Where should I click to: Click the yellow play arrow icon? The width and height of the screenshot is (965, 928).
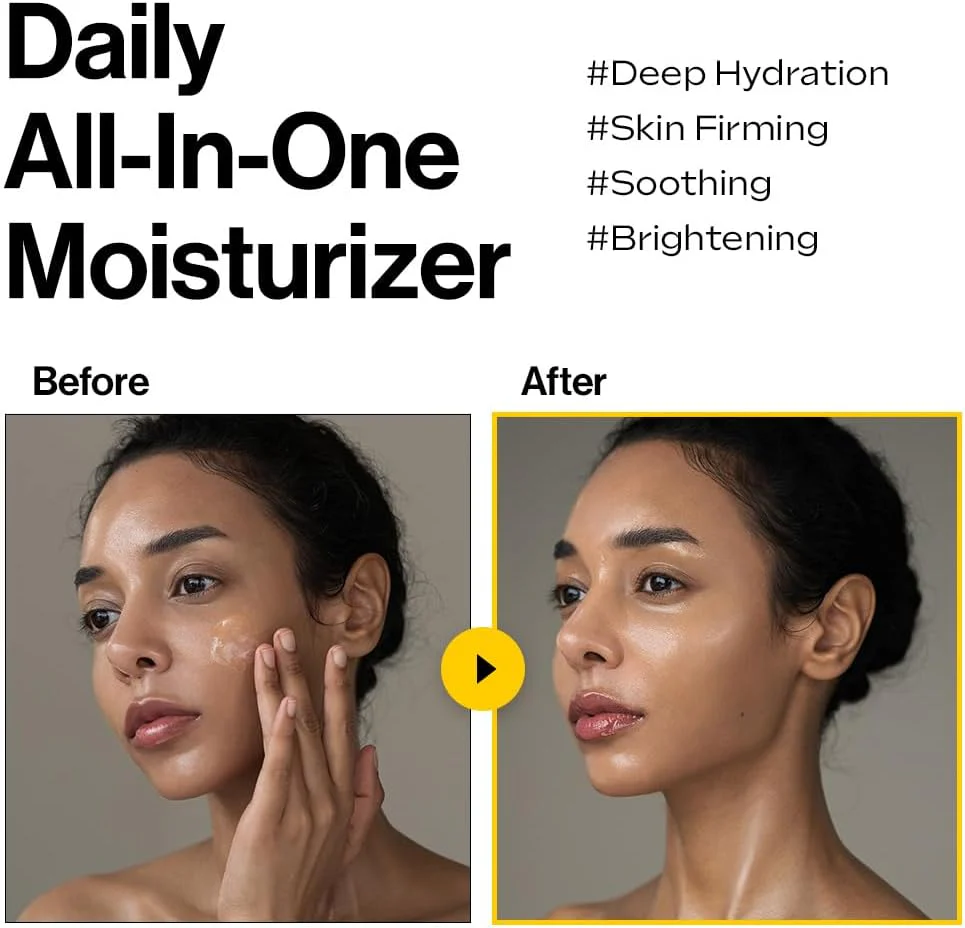483,669
